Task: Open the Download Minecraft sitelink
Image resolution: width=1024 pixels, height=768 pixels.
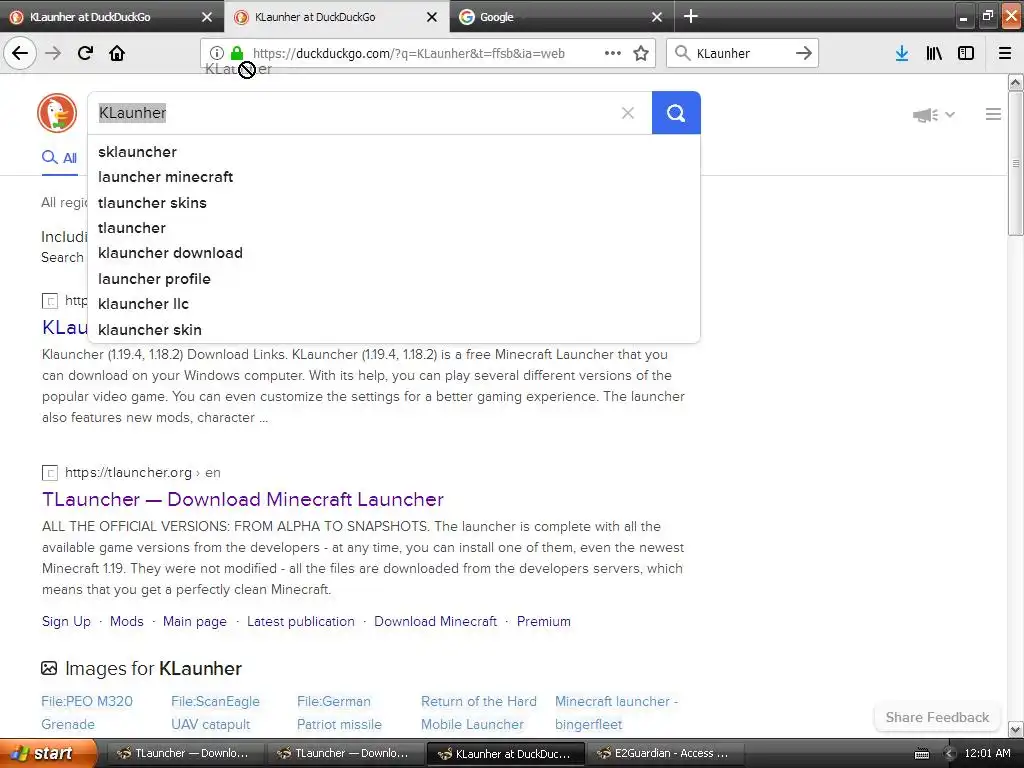Action: tap(436, 621)
